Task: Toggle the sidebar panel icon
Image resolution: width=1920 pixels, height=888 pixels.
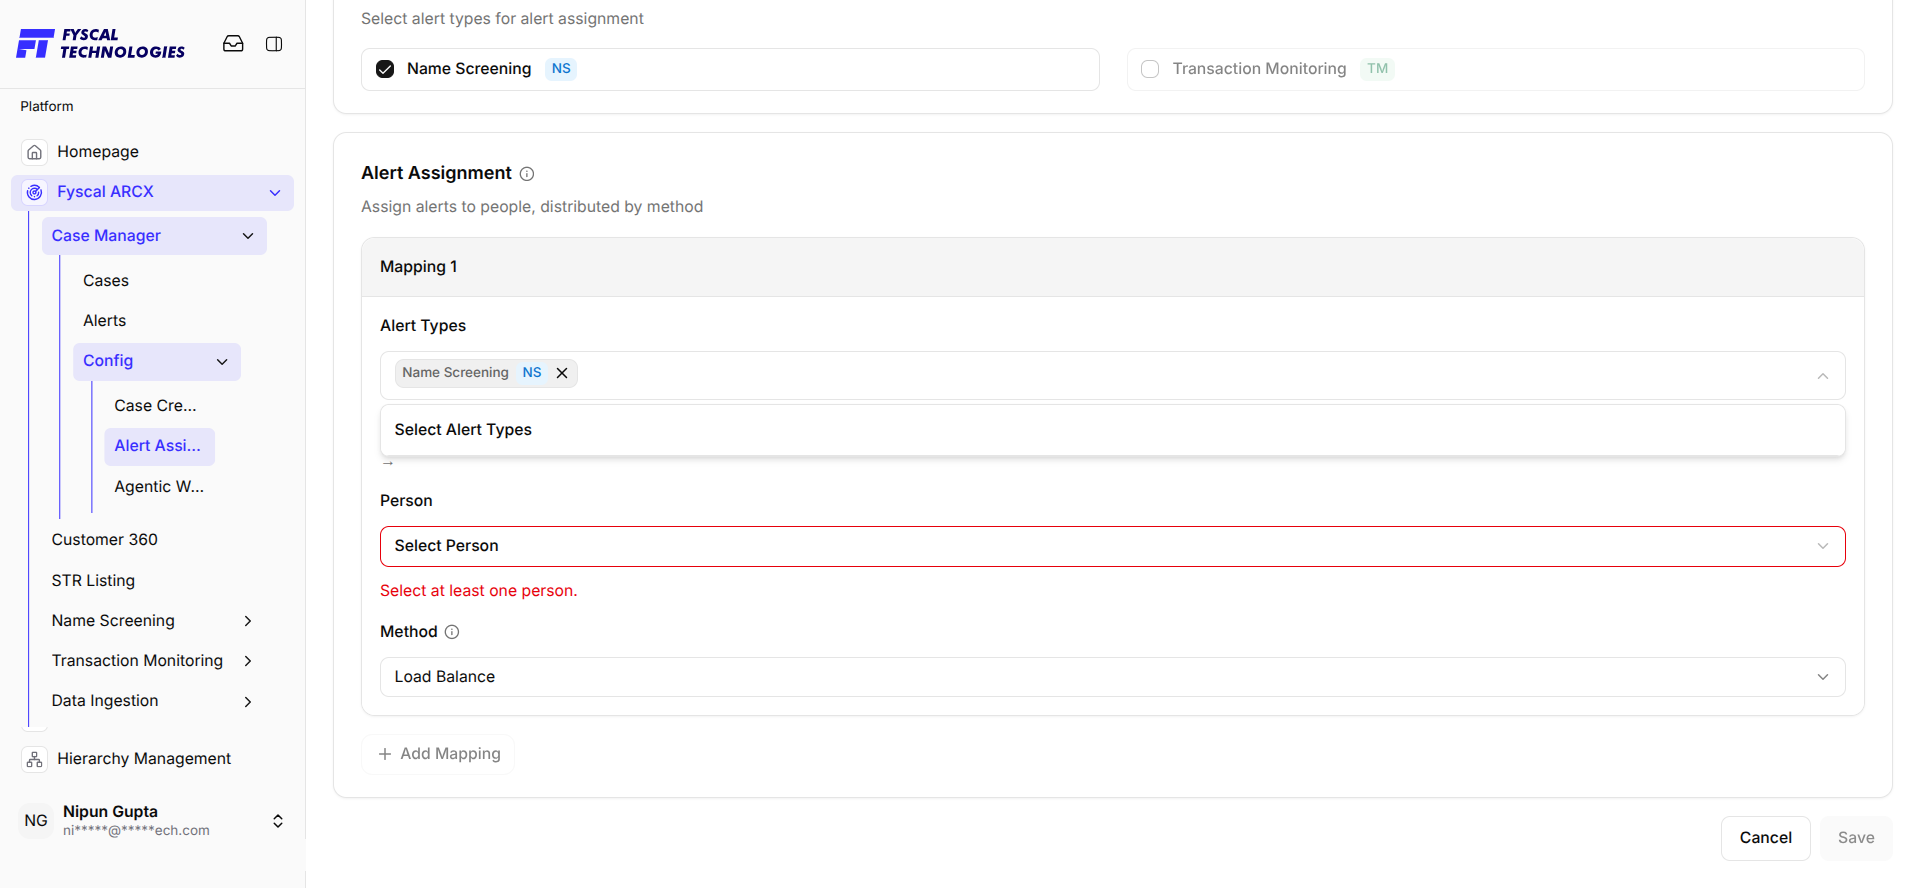Action: click(274, 44)
